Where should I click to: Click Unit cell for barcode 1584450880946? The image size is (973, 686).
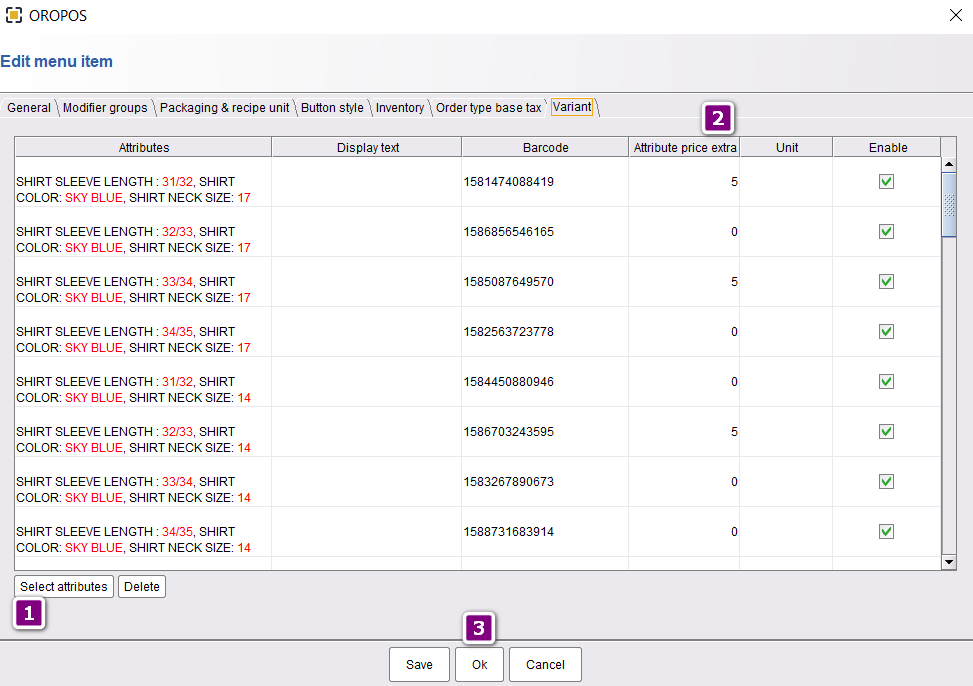786,381
